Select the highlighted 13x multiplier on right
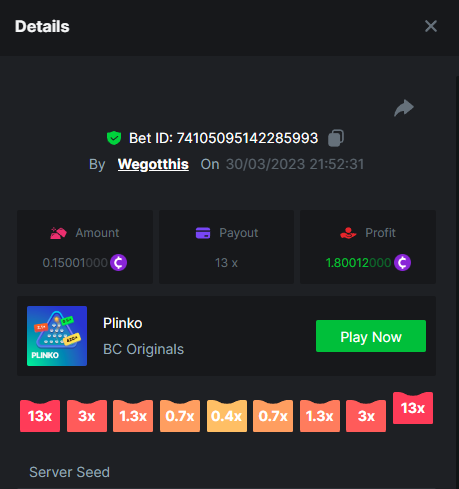Viewport: 459px width, 489px height. [x=413, y=408]
